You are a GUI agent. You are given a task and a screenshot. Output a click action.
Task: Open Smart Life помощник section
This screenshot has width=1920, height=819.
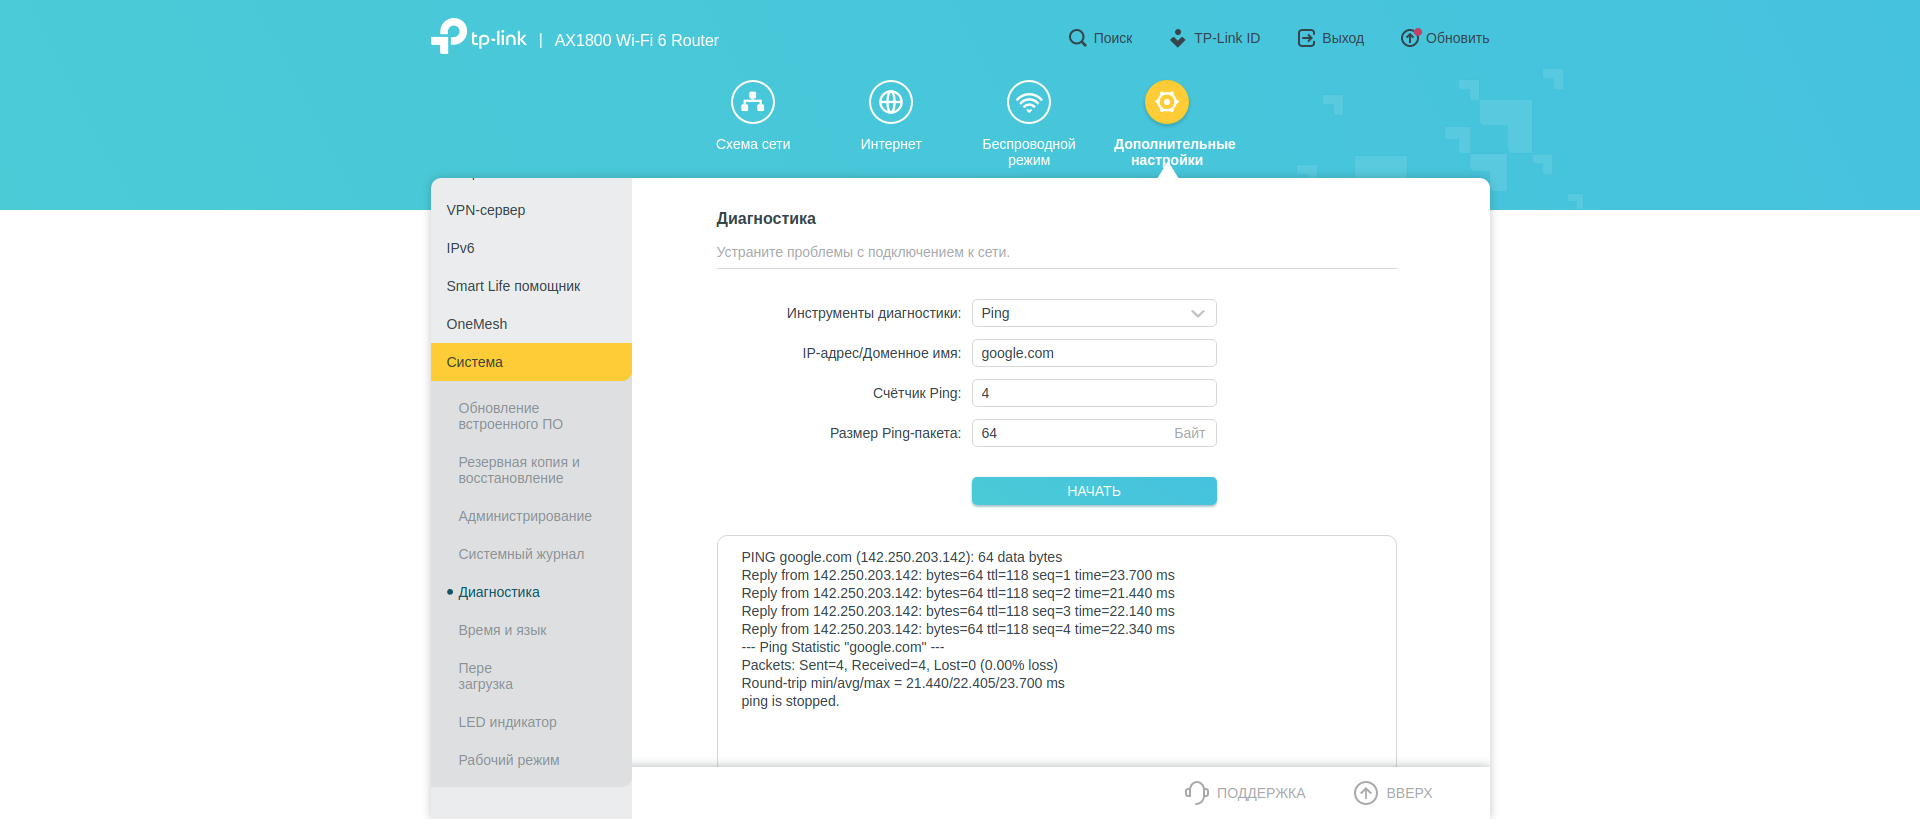pos(531,286)
